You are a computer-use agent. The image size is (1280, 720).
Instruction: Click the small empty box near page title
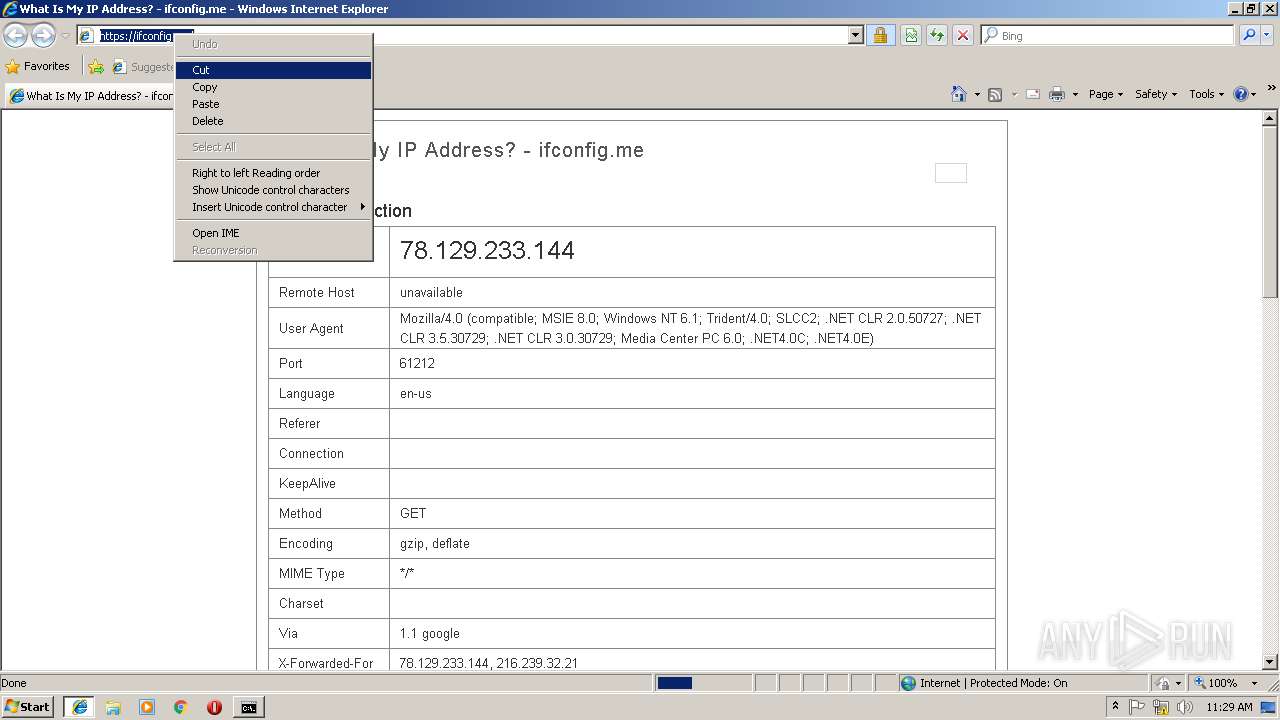tap(951, 173)
